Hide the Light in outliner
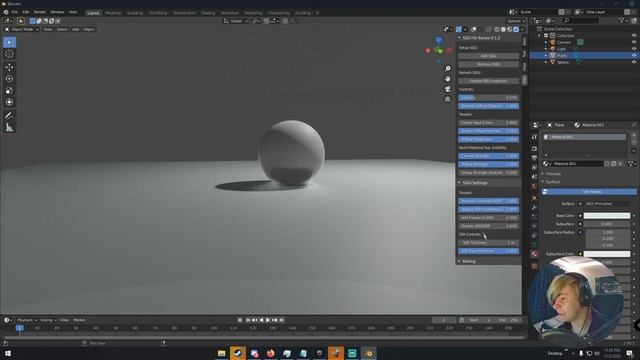Viewport: 640px width, 360px height. (x=634, y=49)
